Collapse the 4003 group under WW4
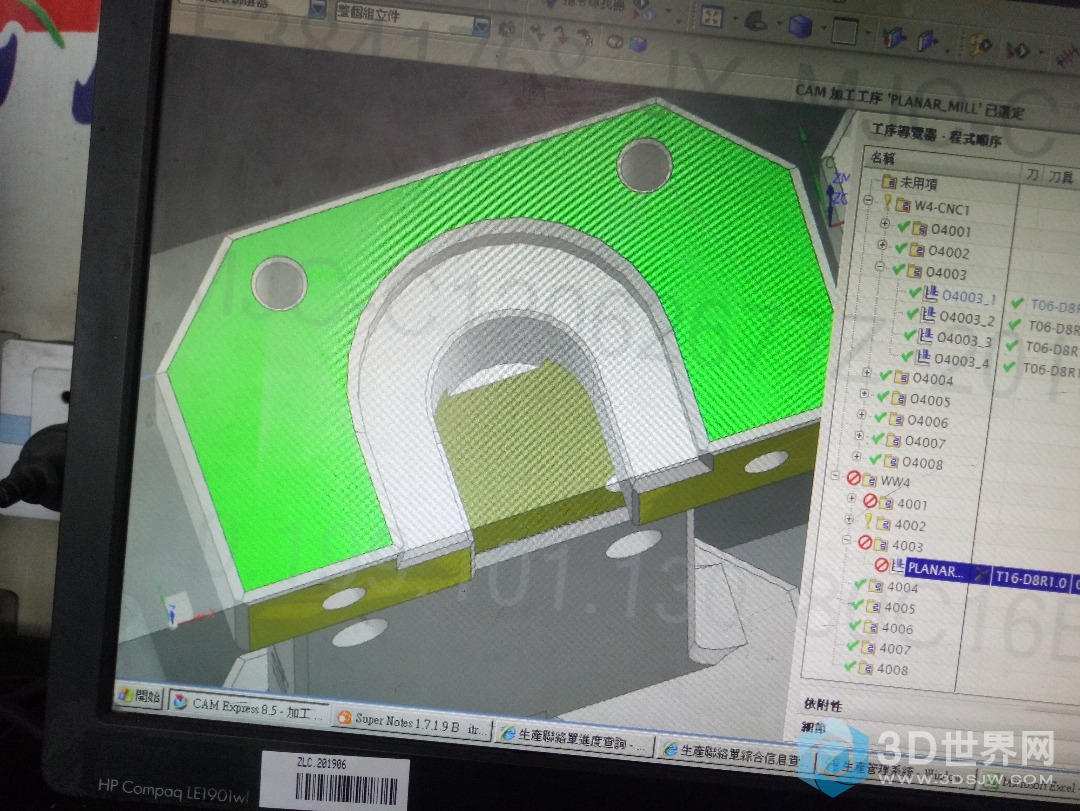 847,540
